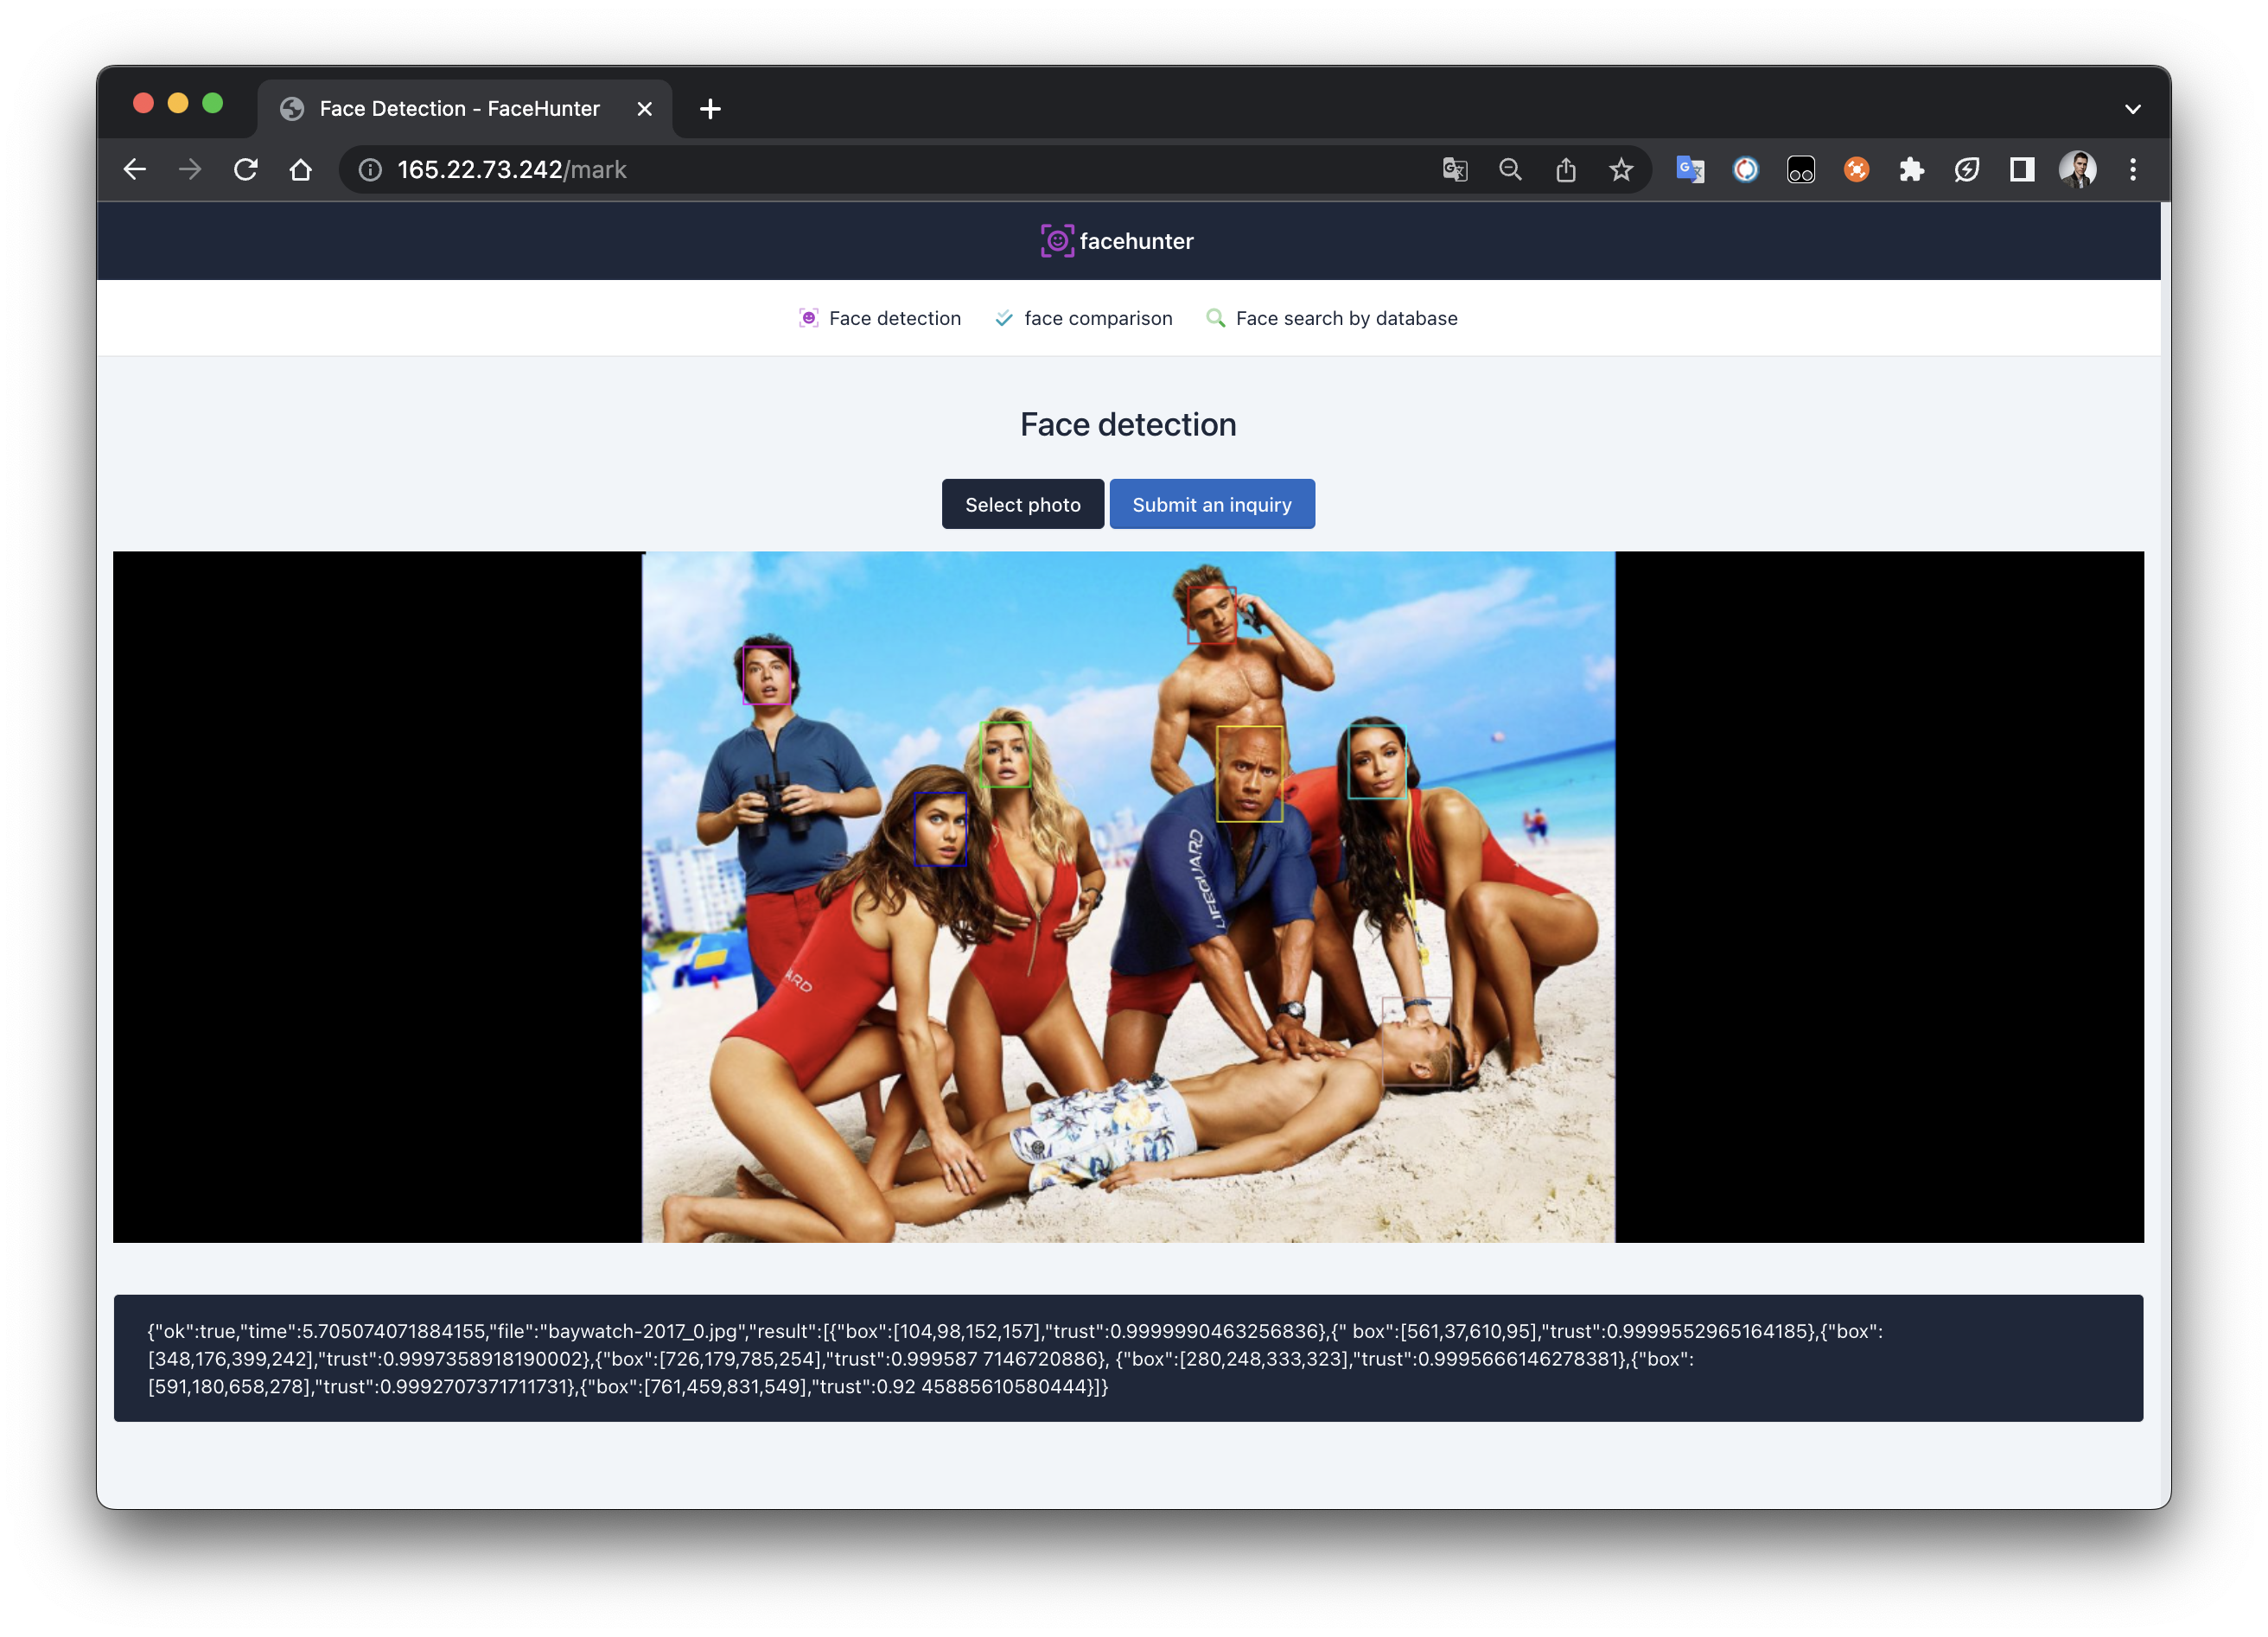Click the green magnifier search icon
Image resolution: width=2268 pixels, height=1637 pixels.
point(1215,318)
